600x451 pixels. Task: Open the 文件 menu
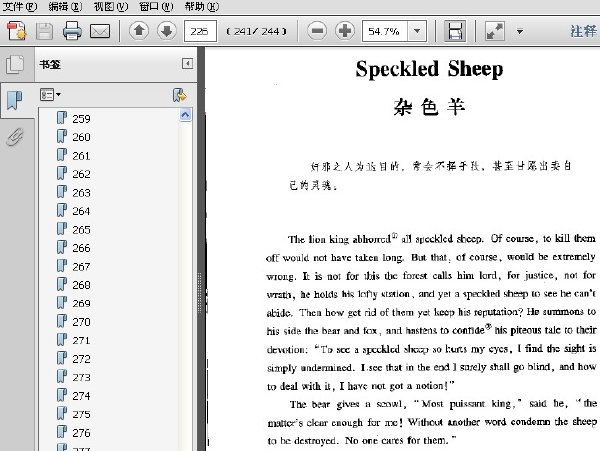click(x=20, y=6)
